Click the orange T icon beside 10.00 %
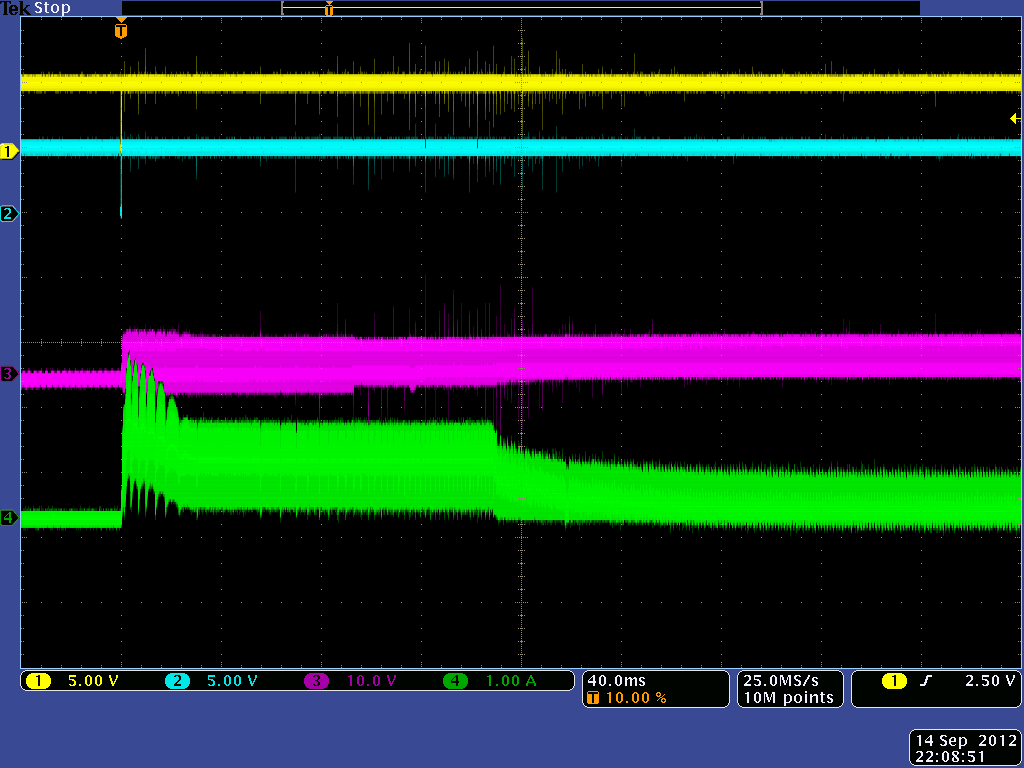Viewport: 1024px width, 768px height. pos(593,698)
